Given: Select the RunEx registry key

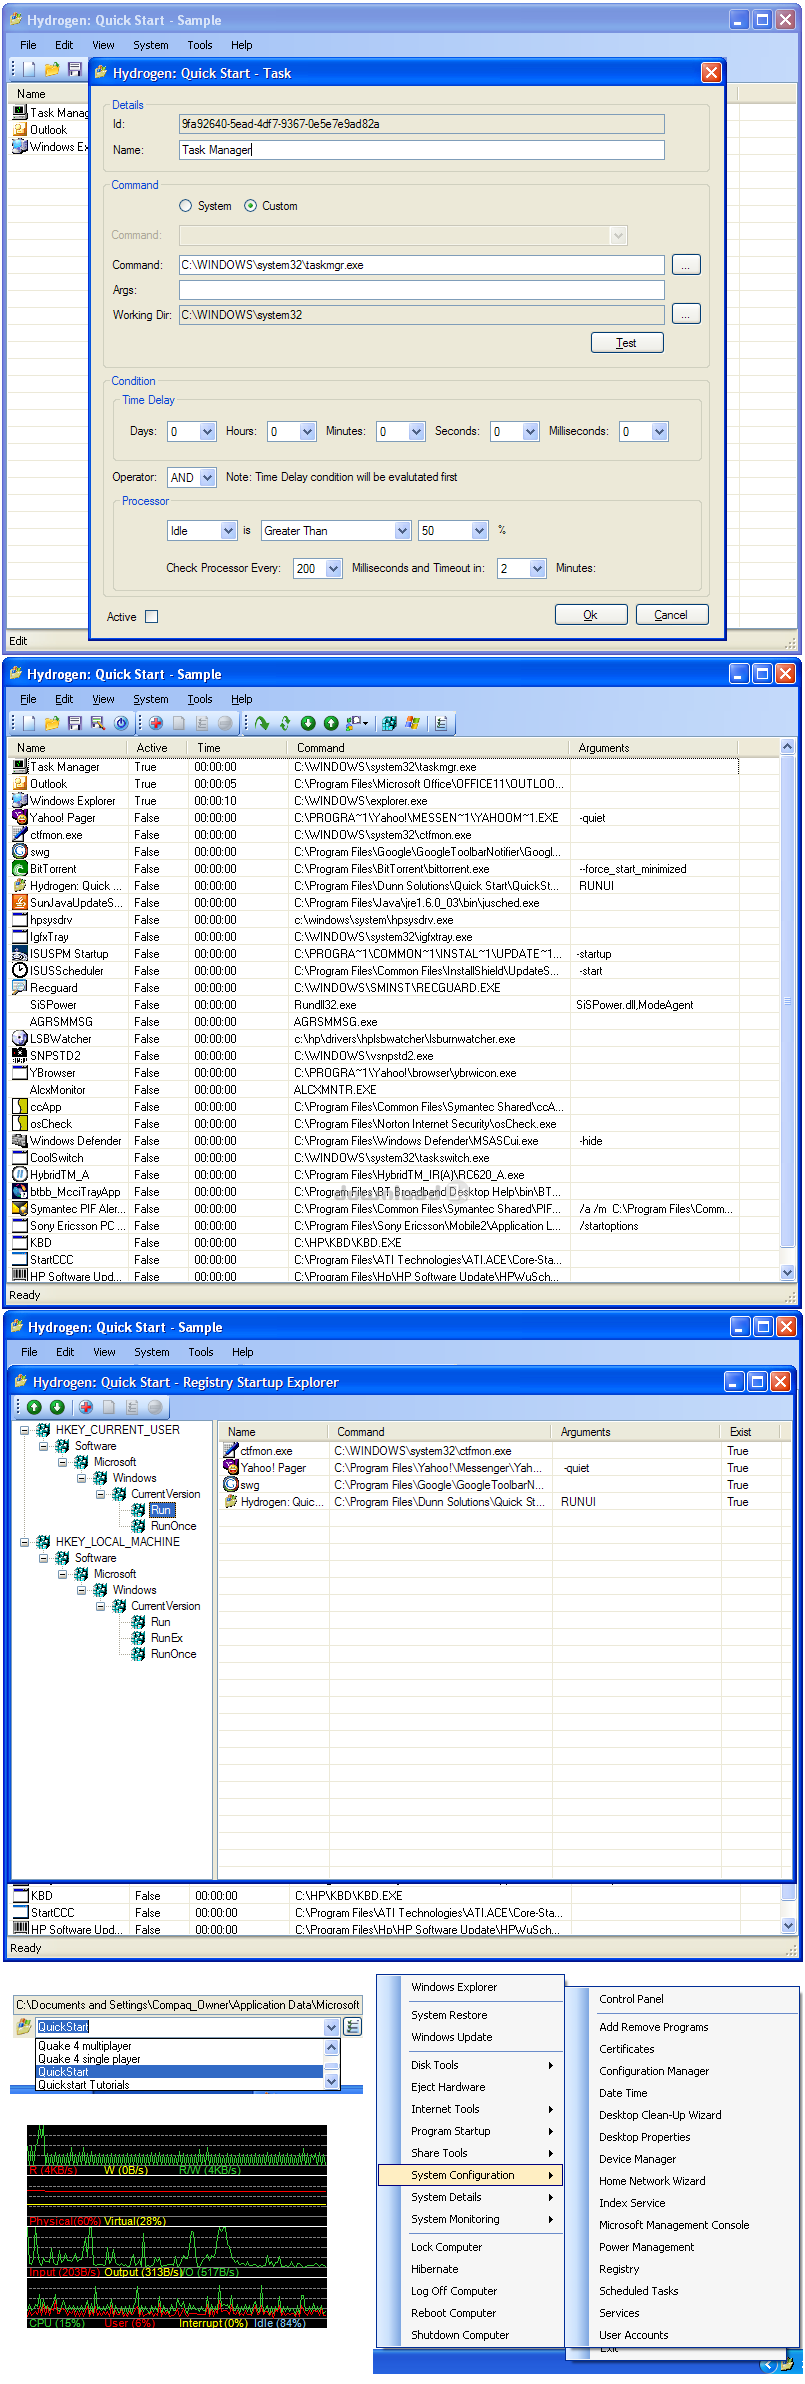Looking at the screenshot, I should coord(166,1638).
